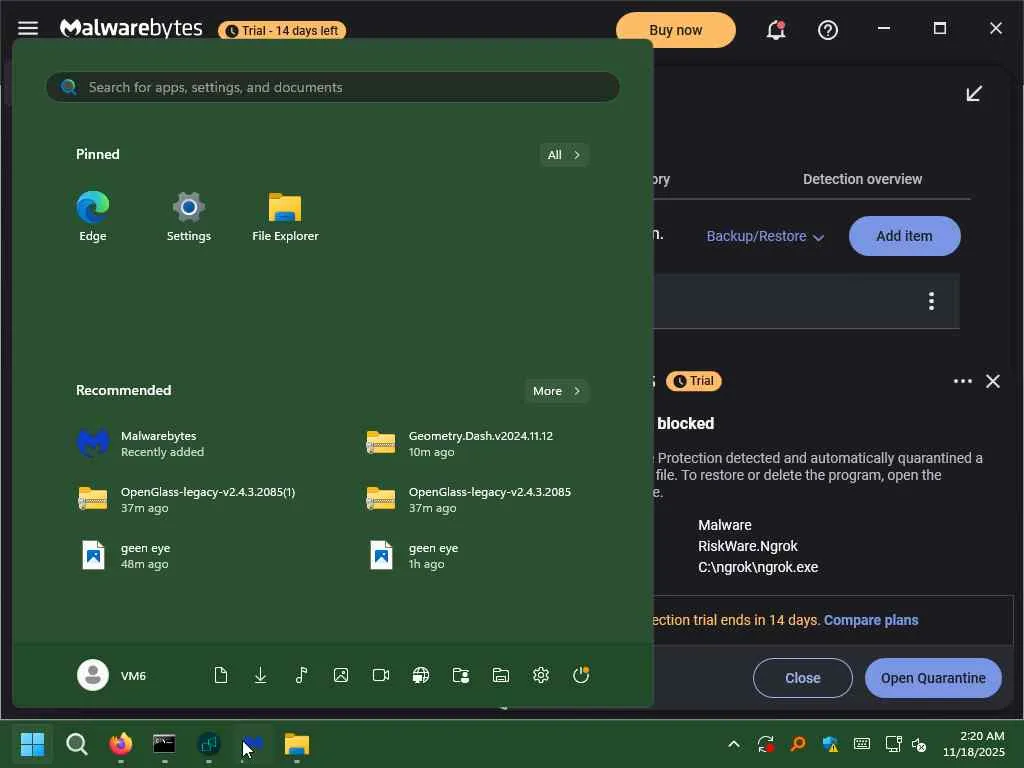
Task: Open Personal folder shortcut in Start footer
Action: pos(461,675)
